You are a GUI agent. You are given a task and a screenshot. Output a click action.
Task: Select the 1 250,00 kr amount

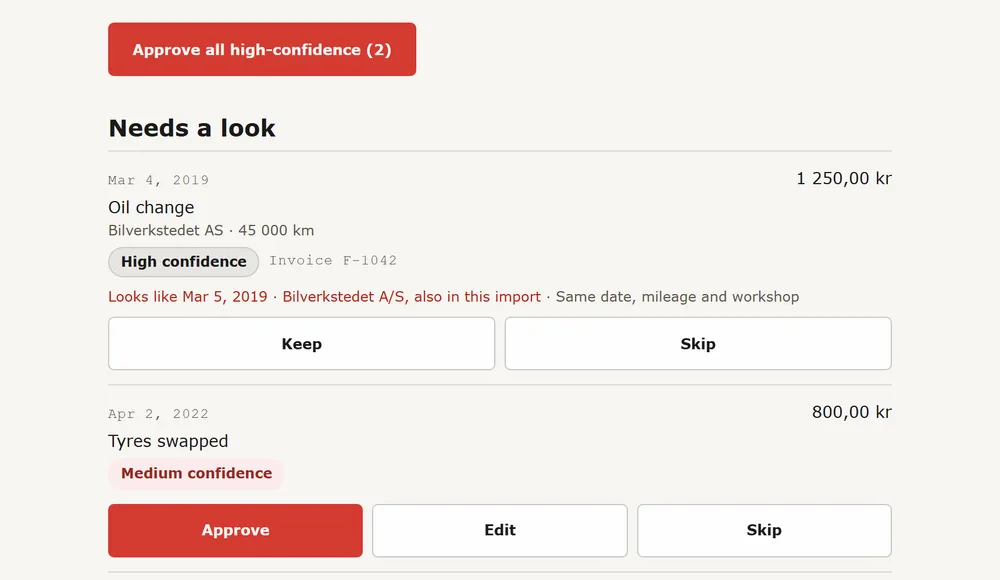click(844, 178)
